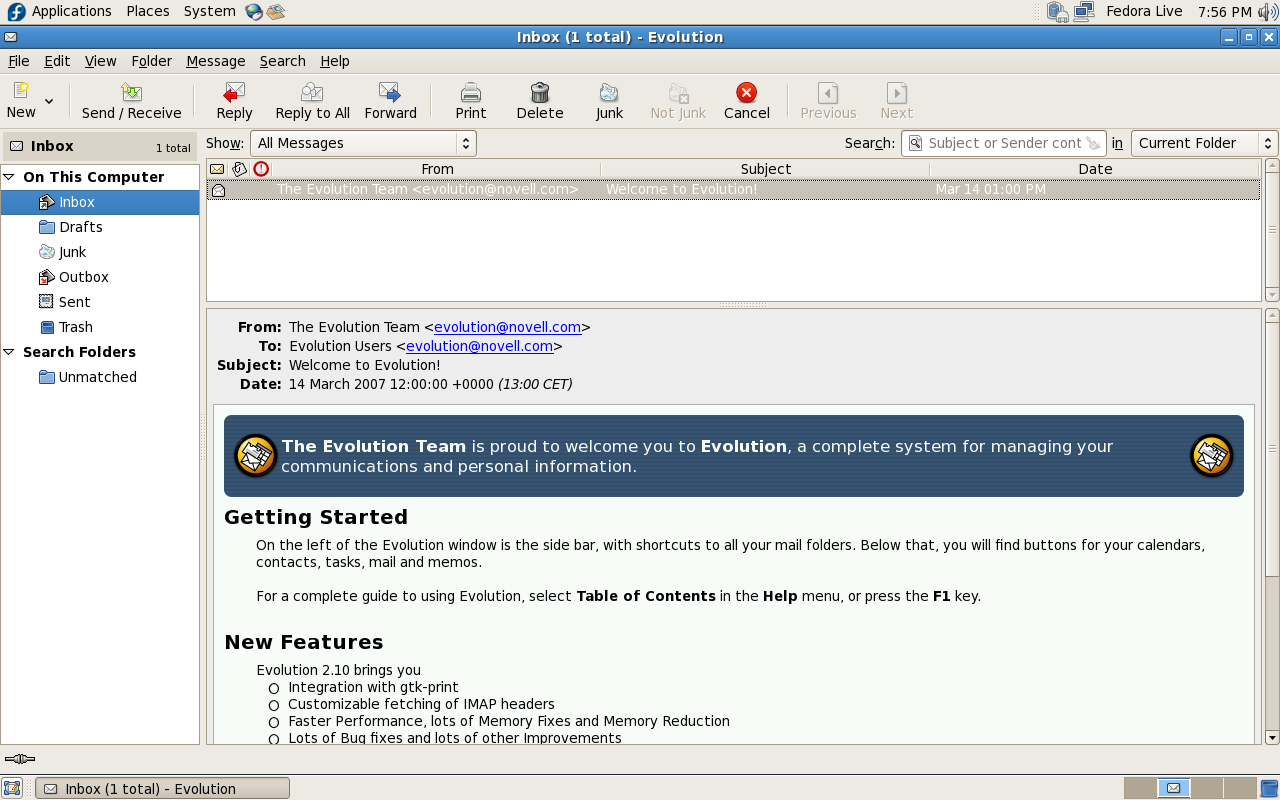This screenshot has height=800, width=1280.
Task: Click the offline/online connection status icon
Action: pos(20,759)
